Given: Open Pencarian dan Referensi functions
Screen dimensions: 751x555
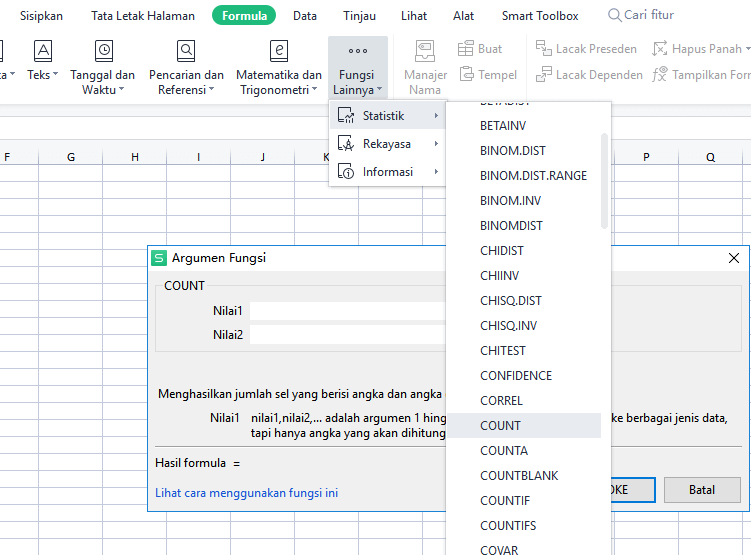Looking at the screenshot, I should (x=186, y=51).
